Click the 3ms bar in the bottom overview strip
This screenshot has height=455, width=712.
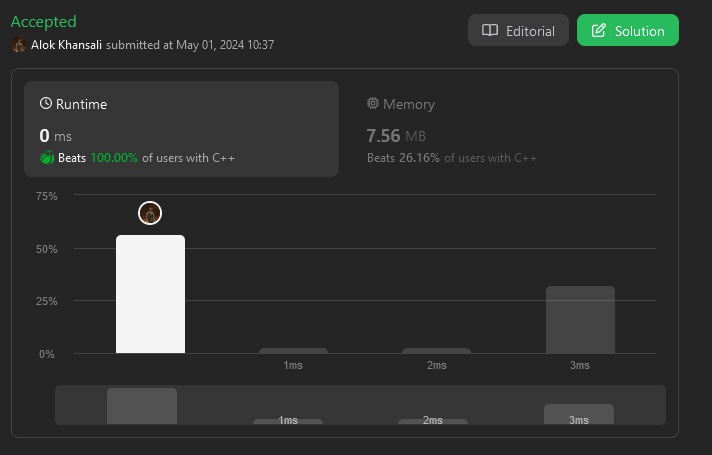point(579,414)
